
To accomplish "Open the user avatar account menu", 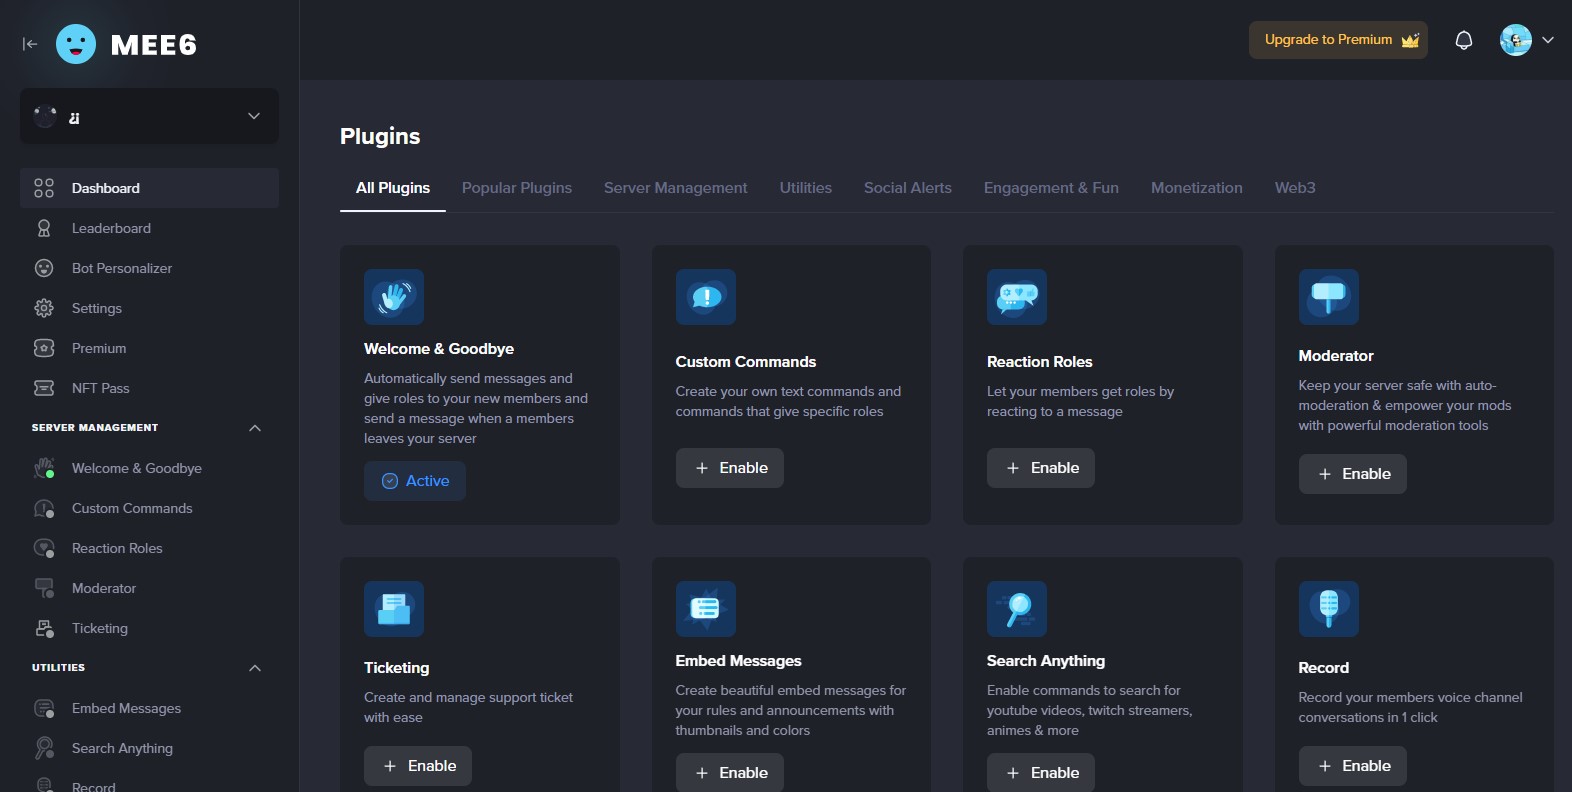I will (1526, 40).
